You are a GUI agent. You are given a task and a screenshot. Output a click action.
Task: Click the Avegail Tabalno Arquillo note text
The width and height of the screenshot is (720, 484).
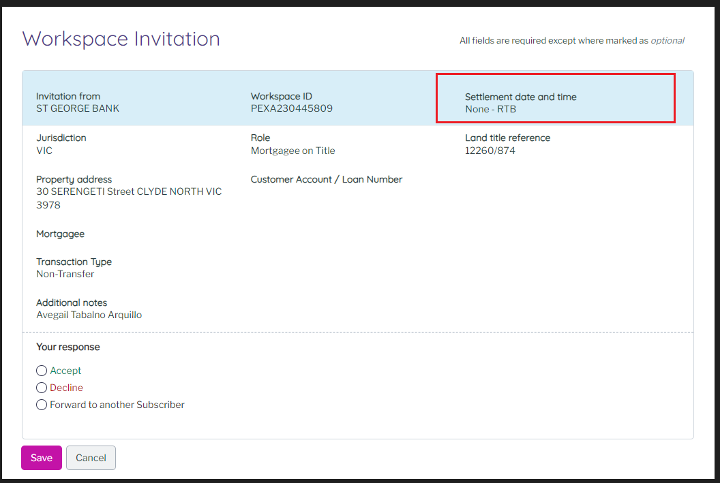coord(89,315)
